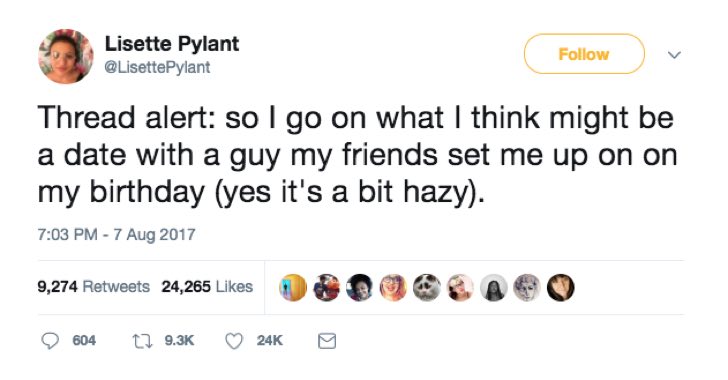
Task: Open the 7:03 PM - 7 Aug 2017 timestamp
Action: (x=117, y=234)
